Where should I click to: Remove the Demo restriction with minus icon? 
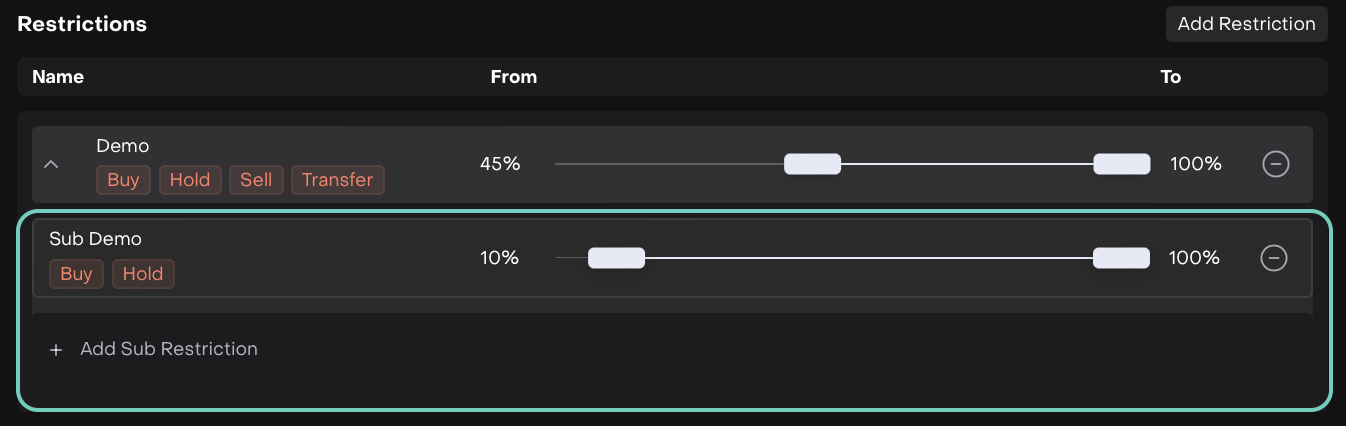point(1275,164)
